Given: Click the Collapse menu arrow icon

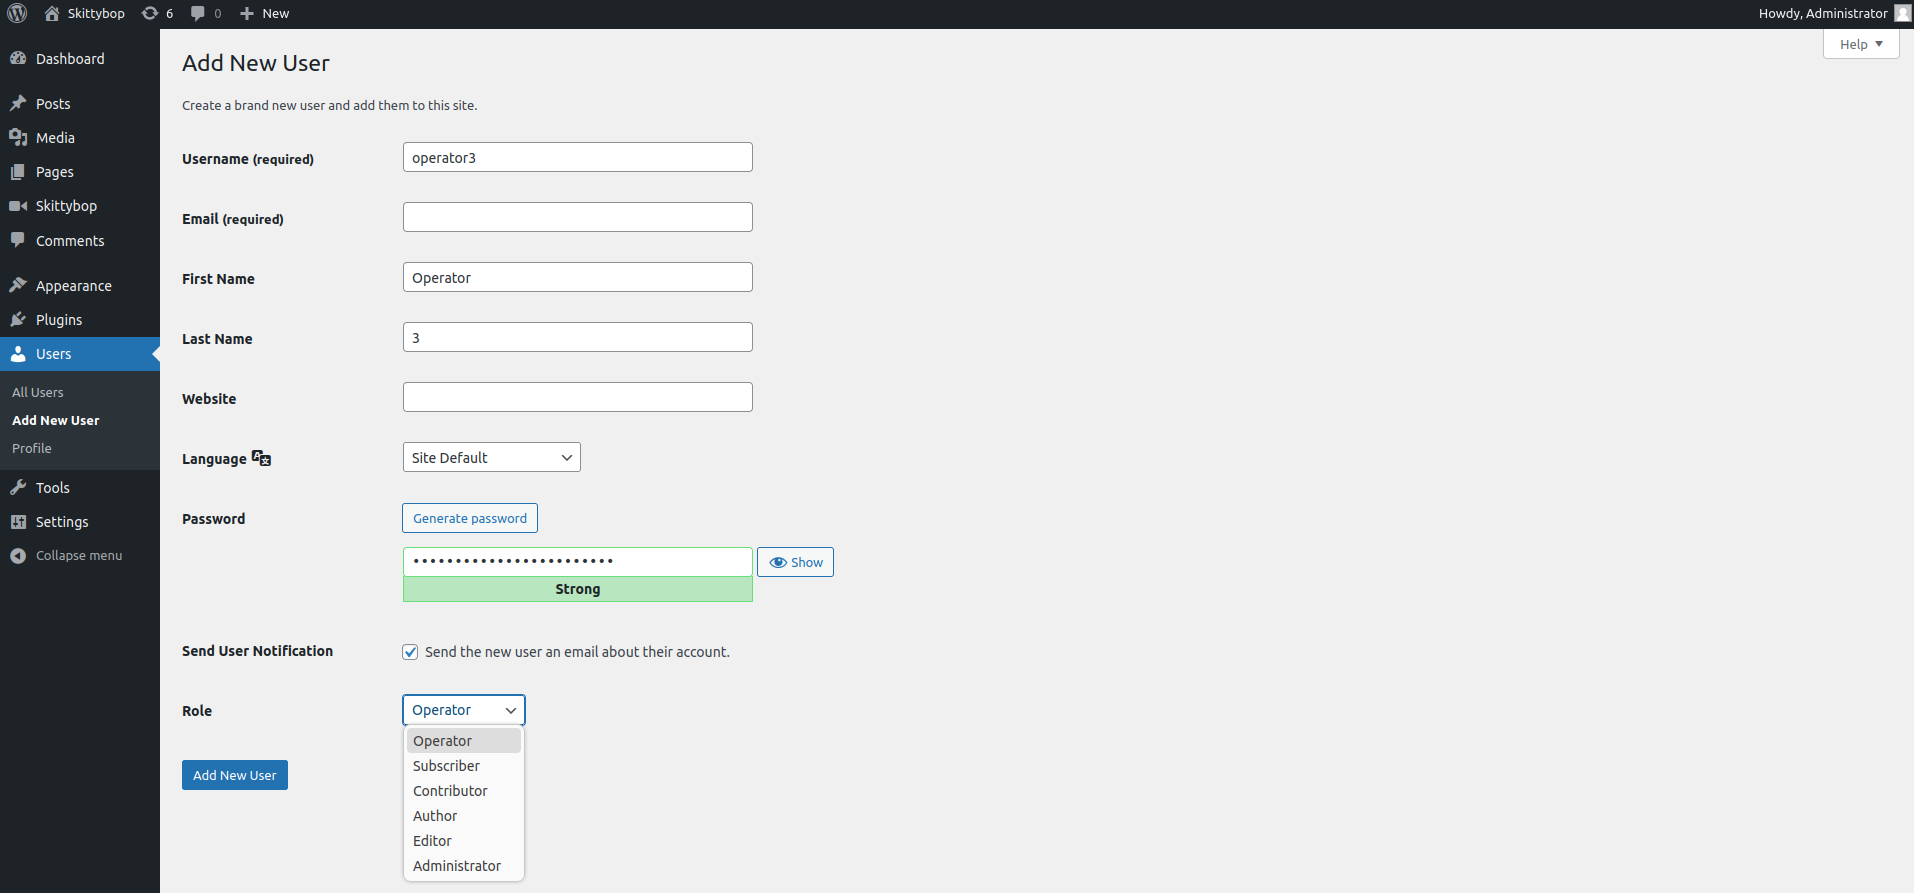Looking at the screenshot, I should point(18,555).
